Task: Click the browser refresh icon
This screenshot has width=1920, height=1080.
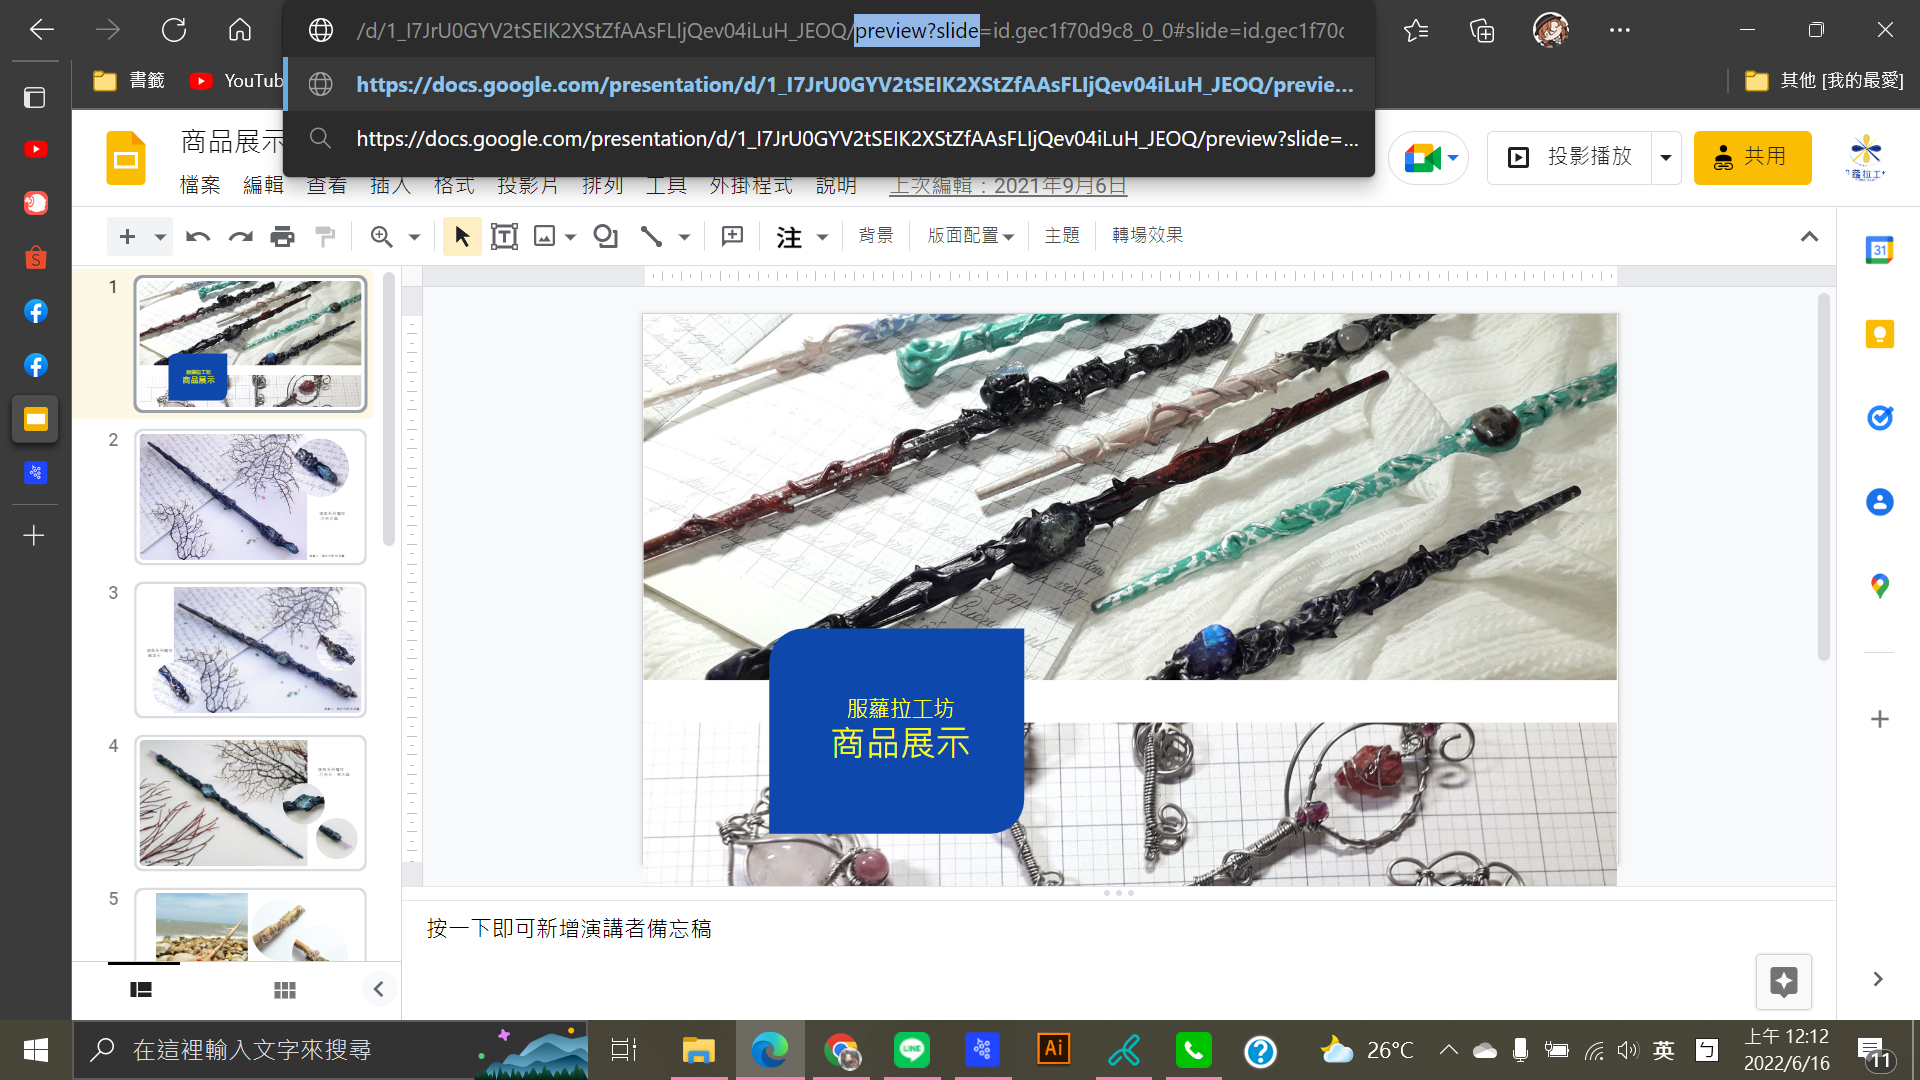Action: tap(174, 30)
